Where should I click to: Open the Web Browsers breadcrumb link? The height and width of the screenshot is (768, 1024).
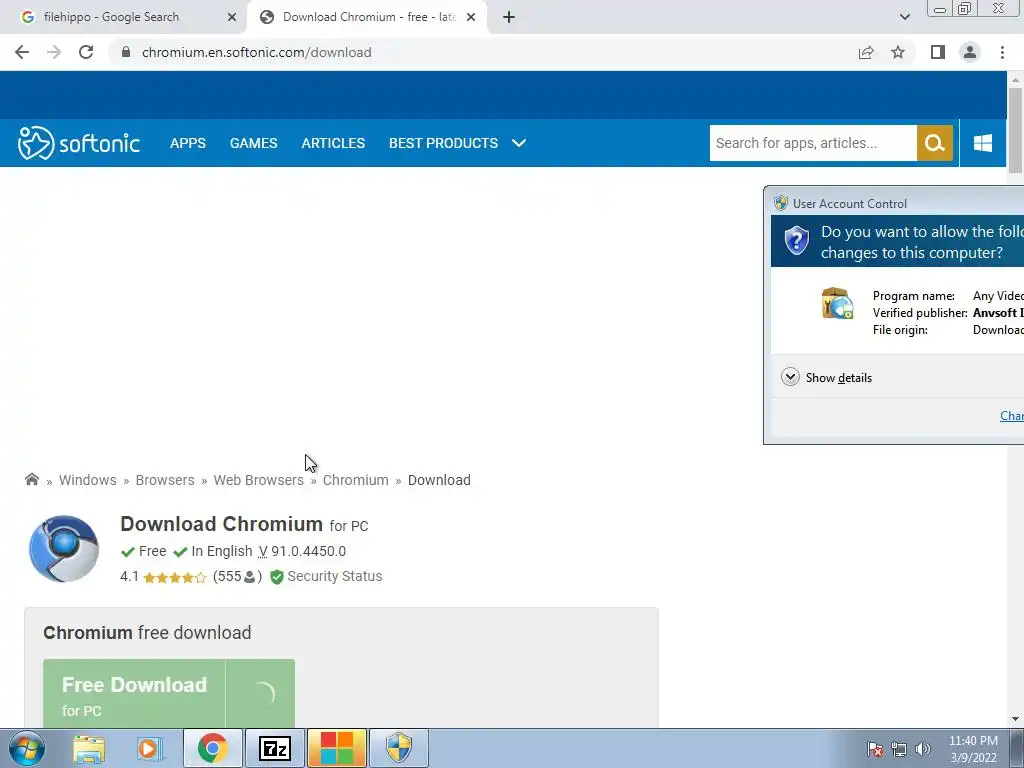259,480
